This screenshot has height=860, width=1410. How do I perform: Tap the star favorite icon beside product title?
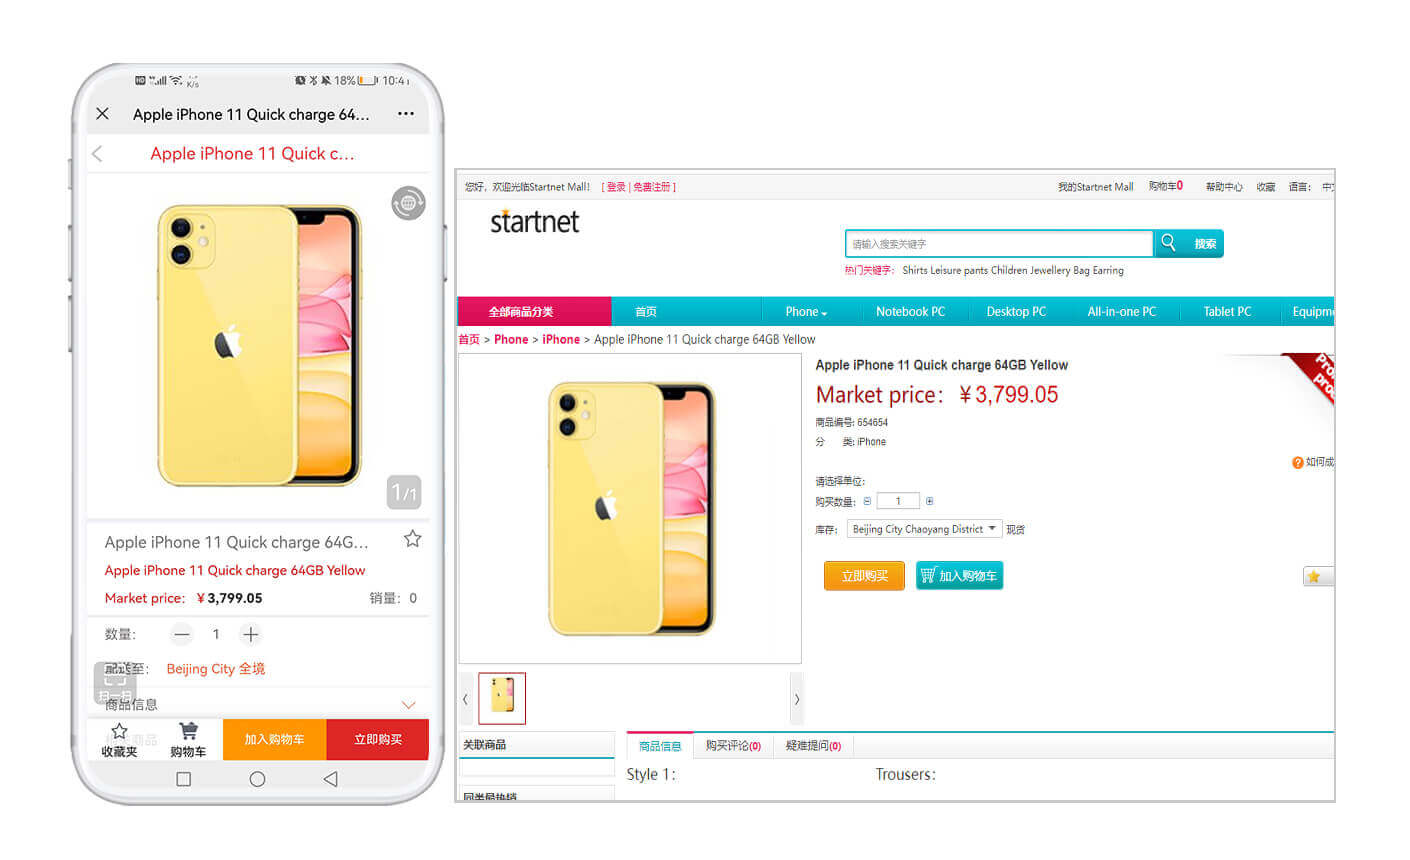pyautogui.click(x=412, y=540)
